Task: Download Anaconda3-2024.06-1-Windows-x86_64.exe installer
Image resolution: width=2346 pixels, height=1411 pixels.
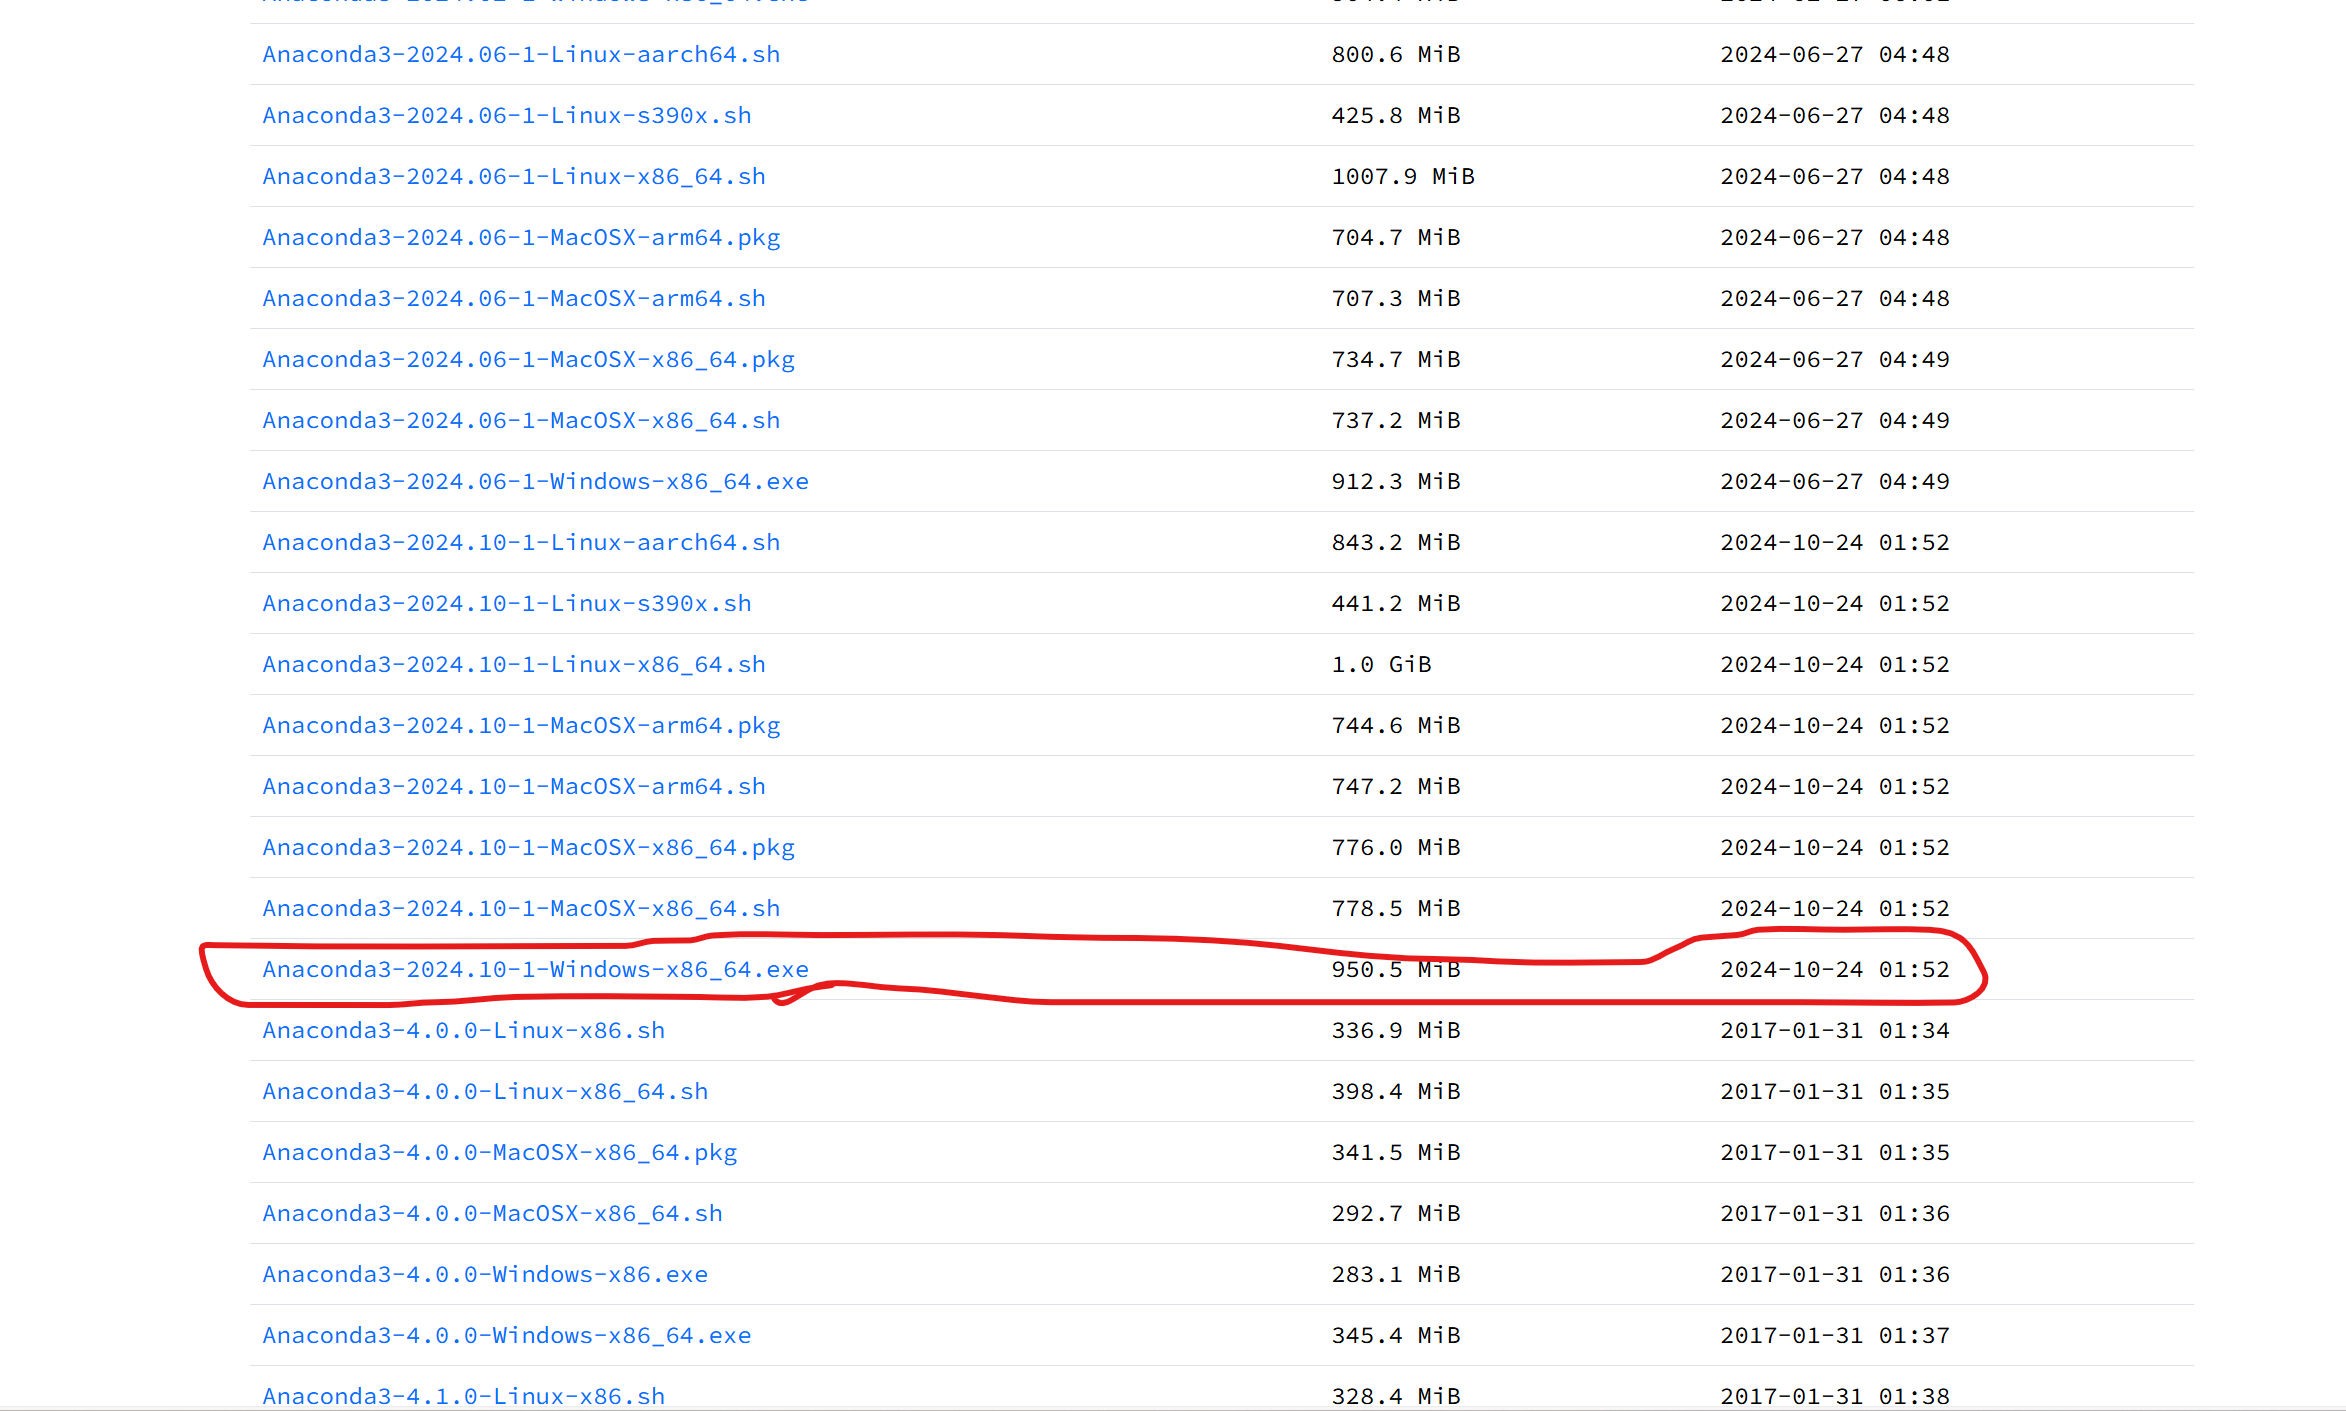Action: [x=535, y=481]
